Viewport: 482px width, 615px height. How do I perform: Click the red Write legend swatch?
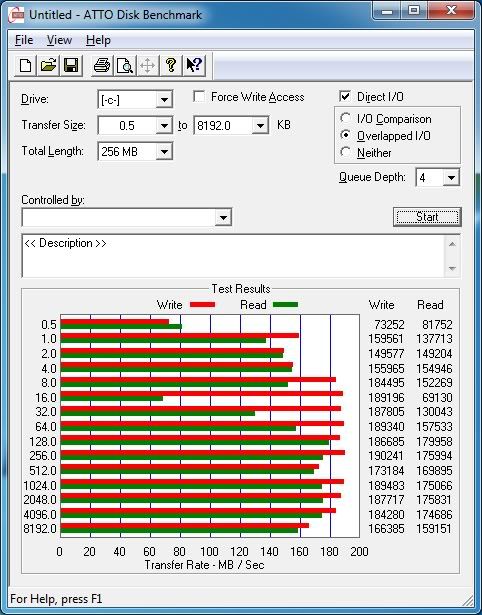pyautogui.click(x=202, y=304)
